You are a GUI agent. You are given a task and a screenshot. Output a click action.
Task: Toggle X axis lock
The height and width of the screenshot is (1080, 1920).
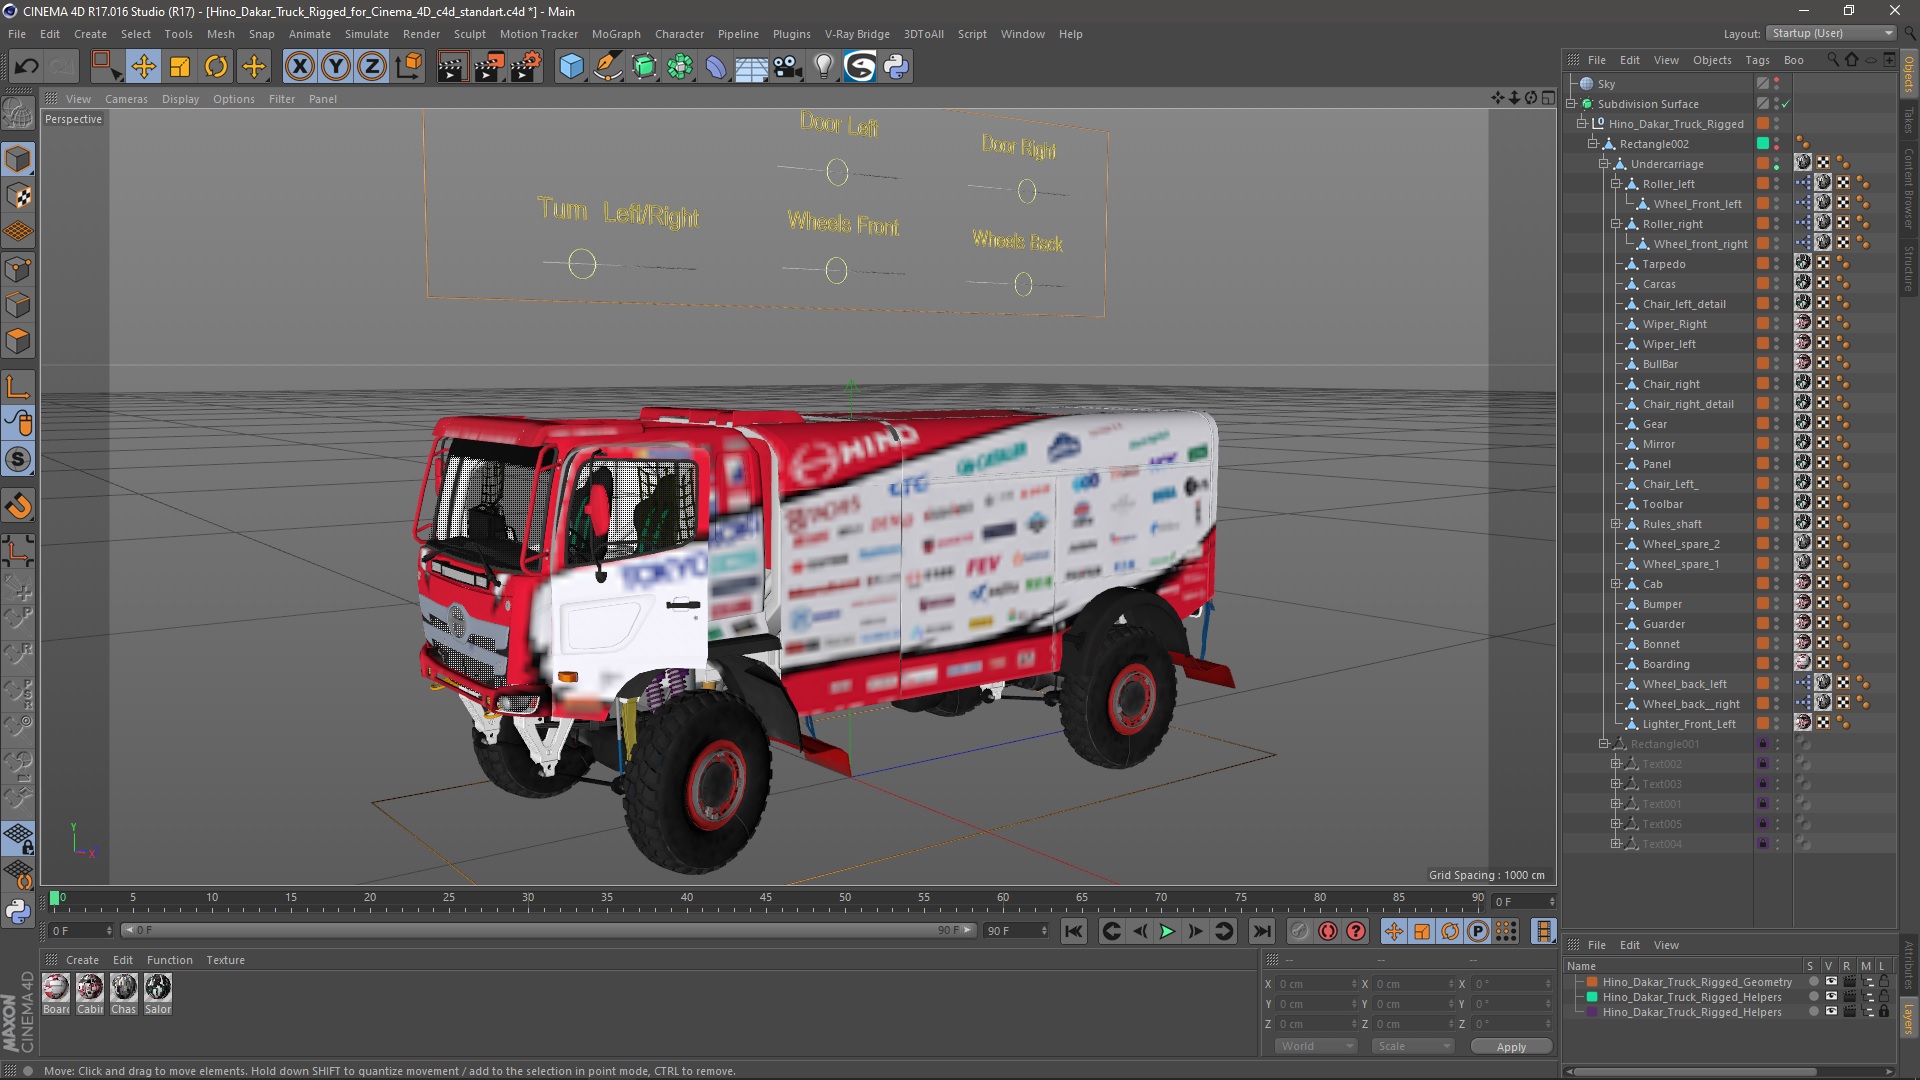299,67
